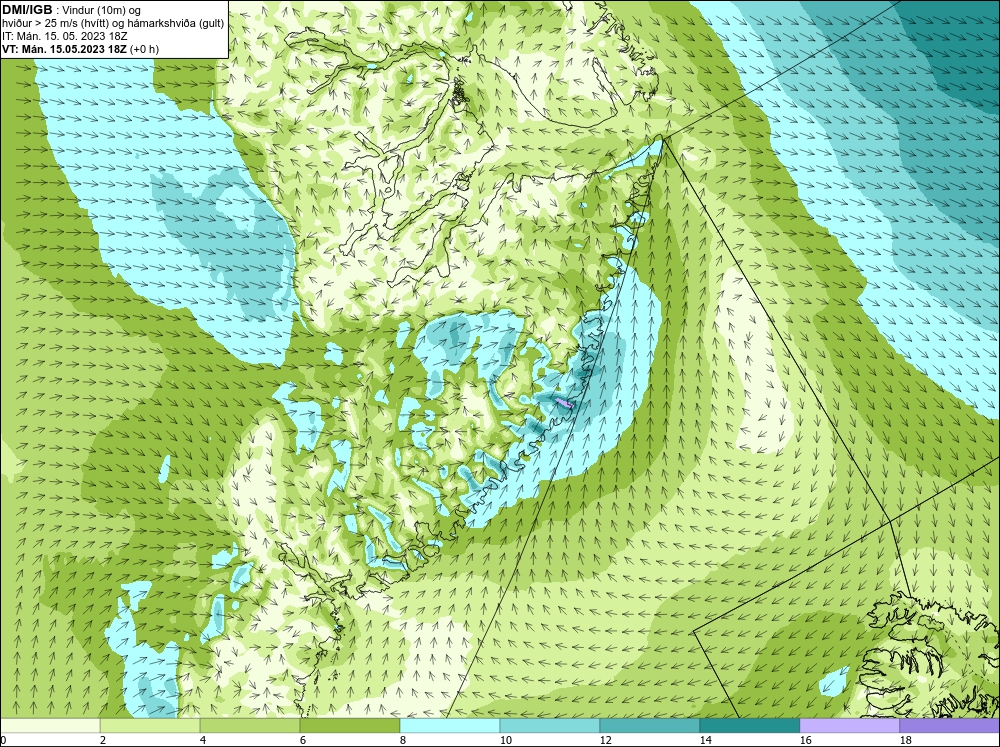This screenshot has width=1000, height=747.
Task: Click the medium green 4–6 m/s legend swatch
Action: pyautogui.click(x=249, y=725)
